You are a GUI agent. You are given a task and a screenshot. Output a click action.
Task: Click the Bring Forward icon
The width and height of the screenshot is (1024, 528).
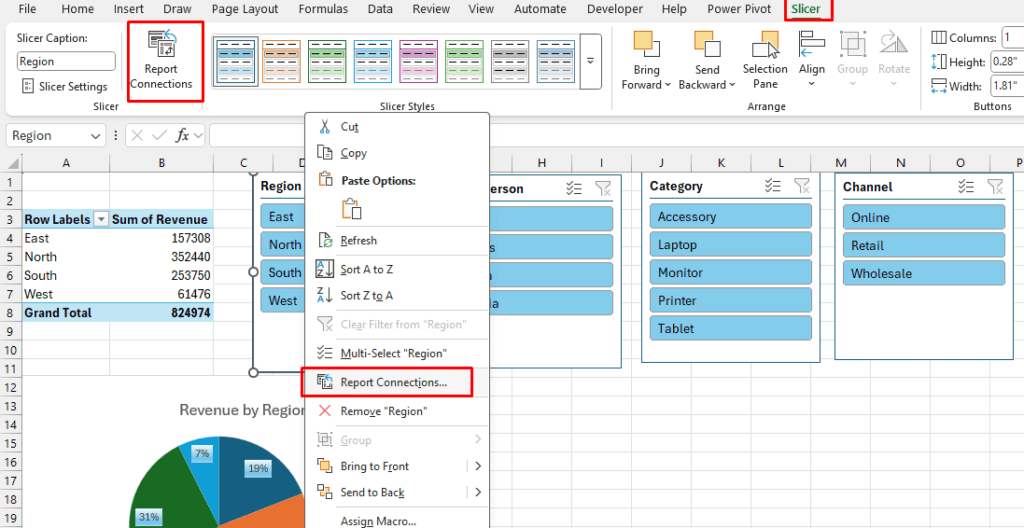pyautogui.click(x=647, y=44)
